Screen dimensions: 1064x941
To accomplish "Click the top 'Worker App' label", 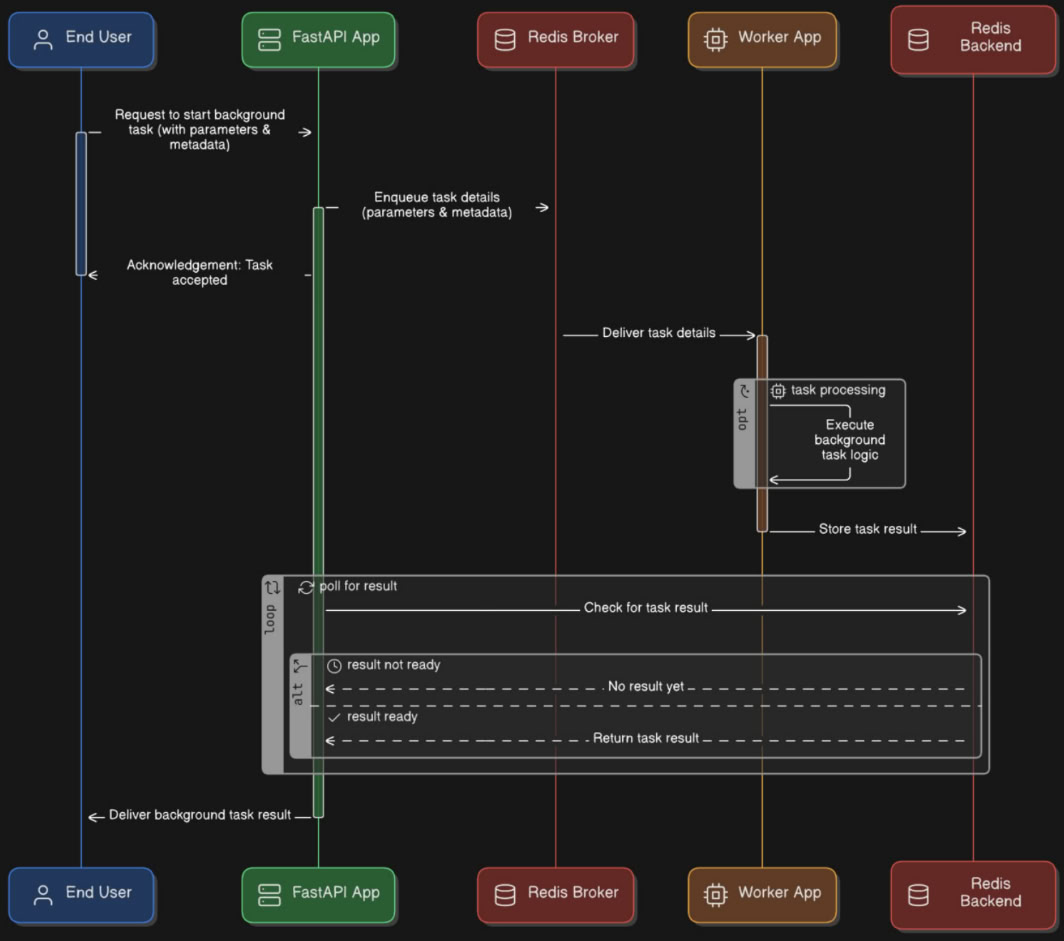I will pyautogui.click(x=780, y=37).
